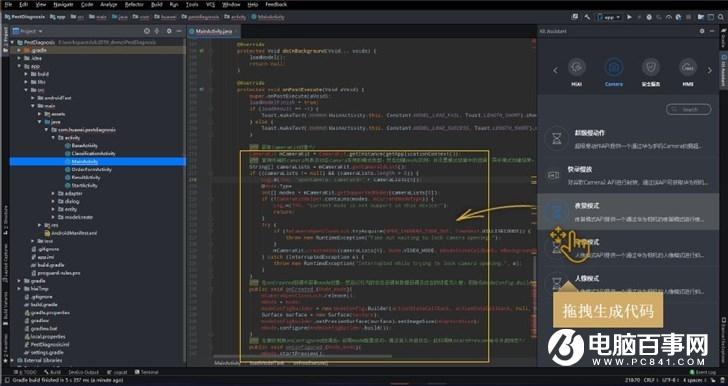Click PestDiagnosis in the breadcrumb bar
This screenshot has height=386, width=728.
pyautogui.click(x=25, y=17)
